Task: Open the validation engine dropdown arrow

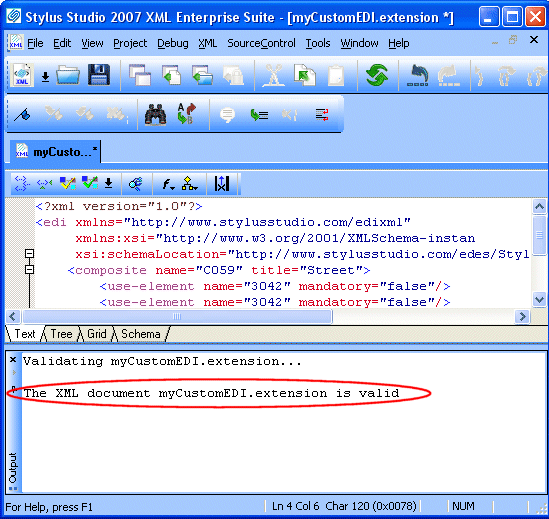Action: [x=109, y=183]
